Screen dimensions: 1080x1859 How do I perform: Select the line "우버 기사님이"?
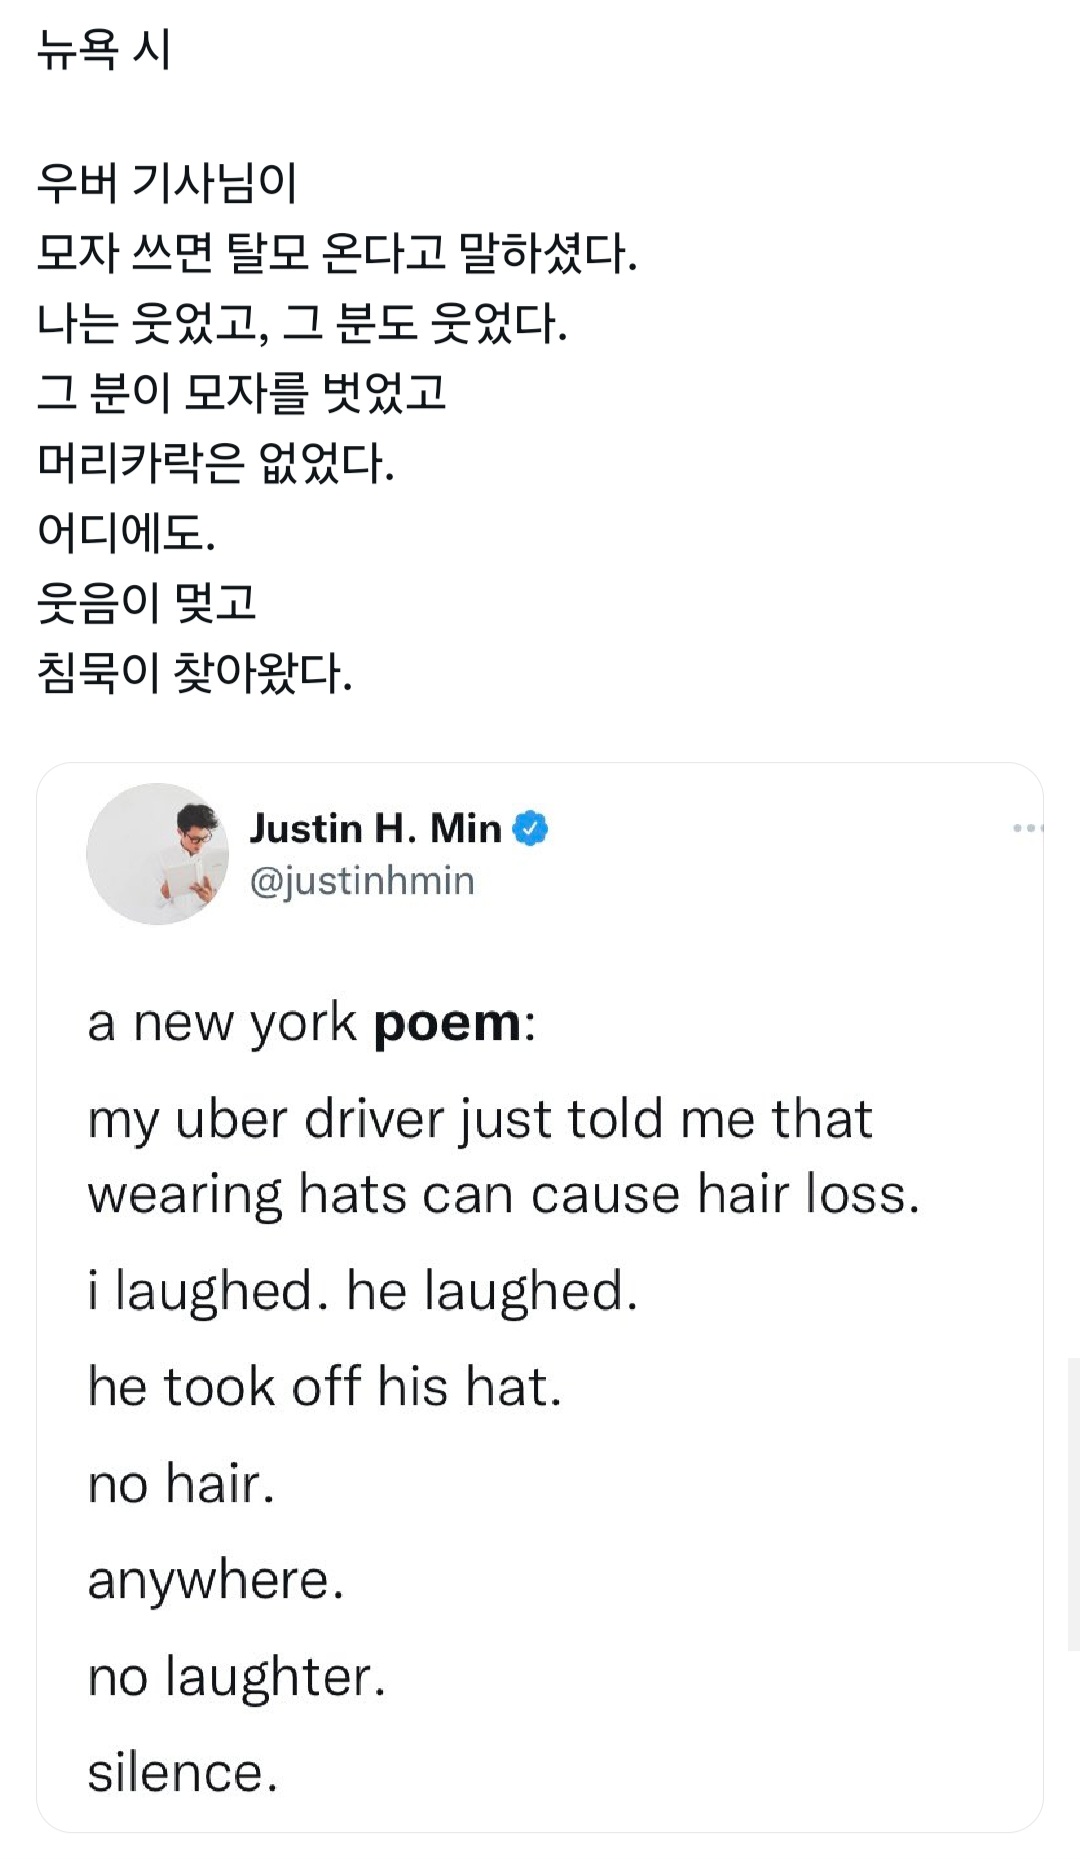pos(167,183)
